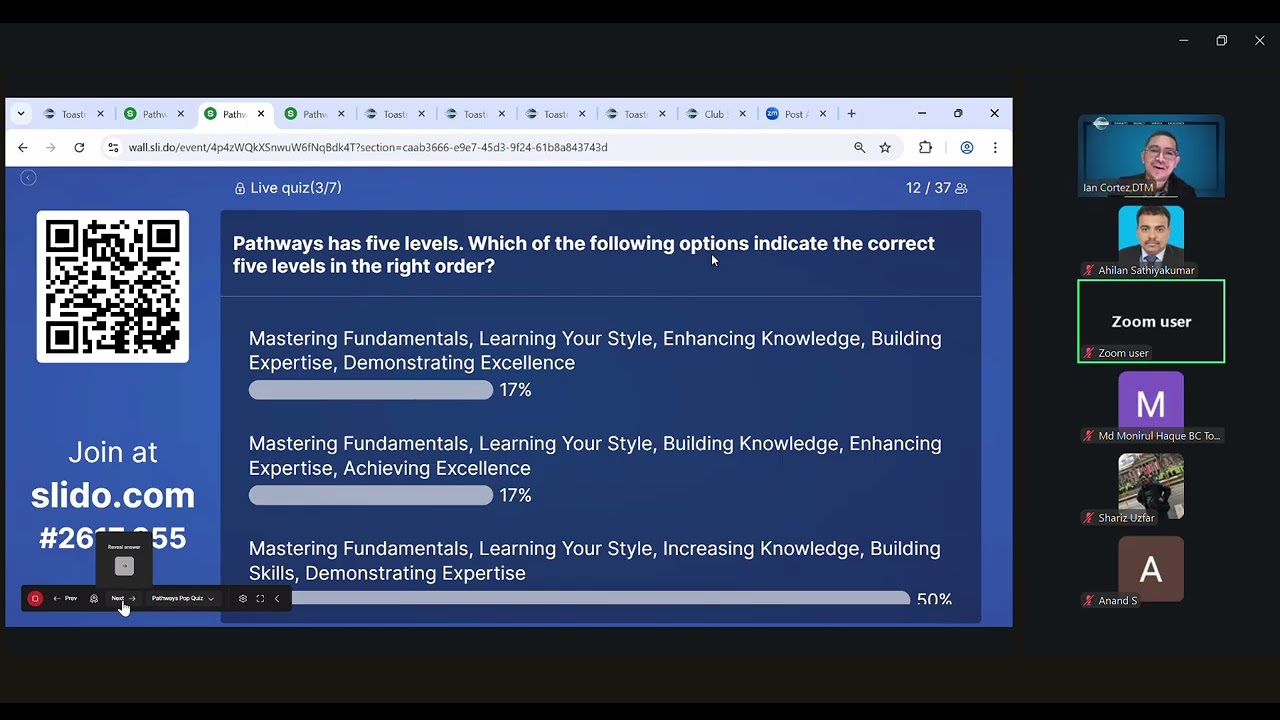Advance with the Next button
This screenshot has width=1280, height=720.
(123, 598)
